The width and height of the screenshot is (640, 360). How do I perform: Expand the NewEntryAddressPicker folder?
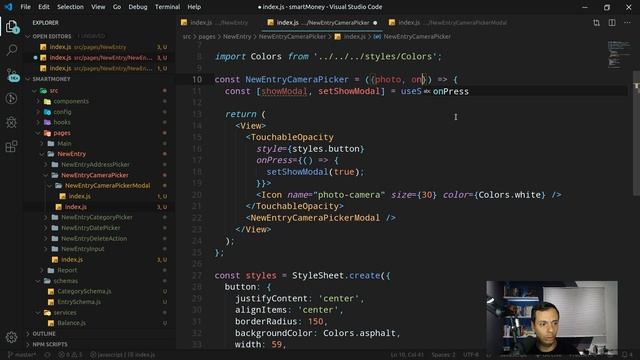point(95,164)
